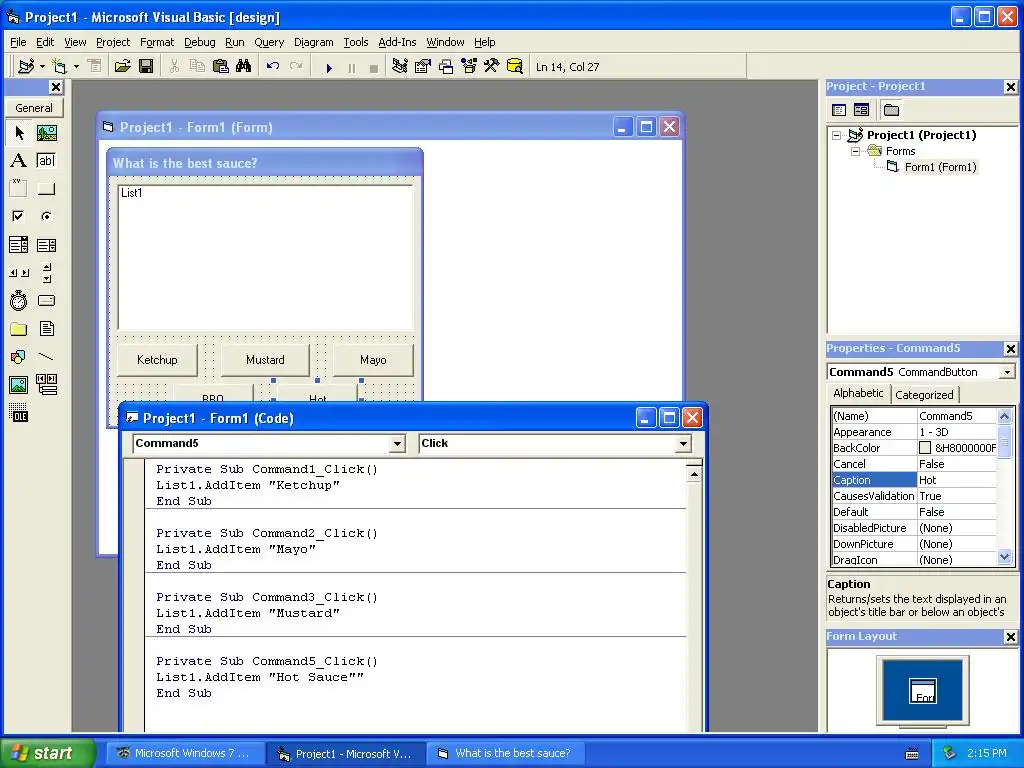Select Form1 (Form1) in project tree
Screen dimensions: 1024x768
click(940, 168)
